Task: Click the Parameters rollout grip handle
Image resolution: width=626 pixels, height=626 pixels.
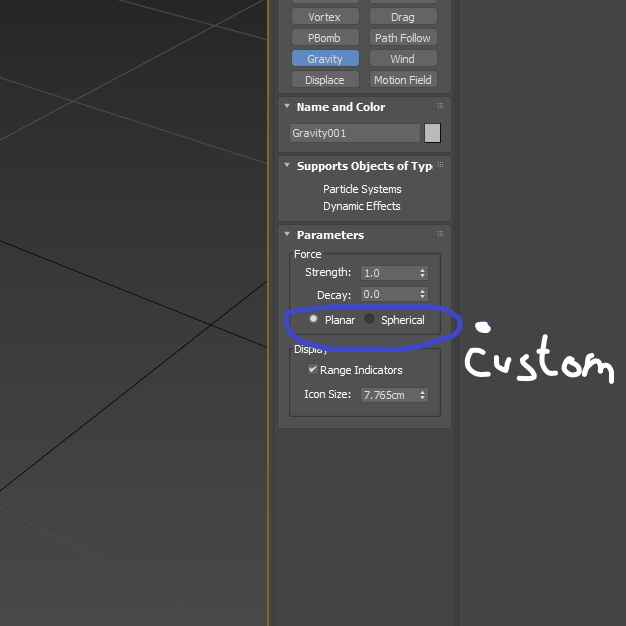Action: click(x=440, y=234)
